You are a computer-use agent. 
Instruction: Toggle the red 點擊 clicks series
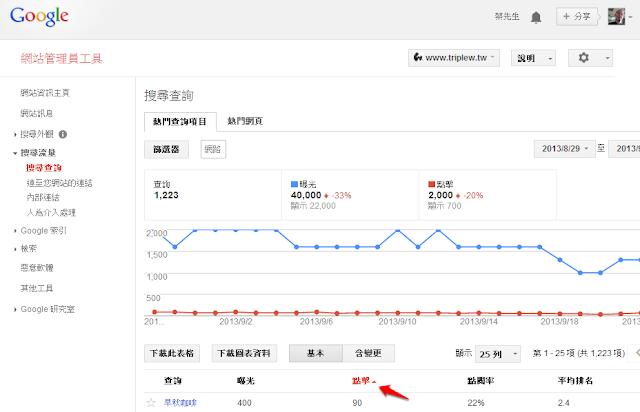point(429,185)
